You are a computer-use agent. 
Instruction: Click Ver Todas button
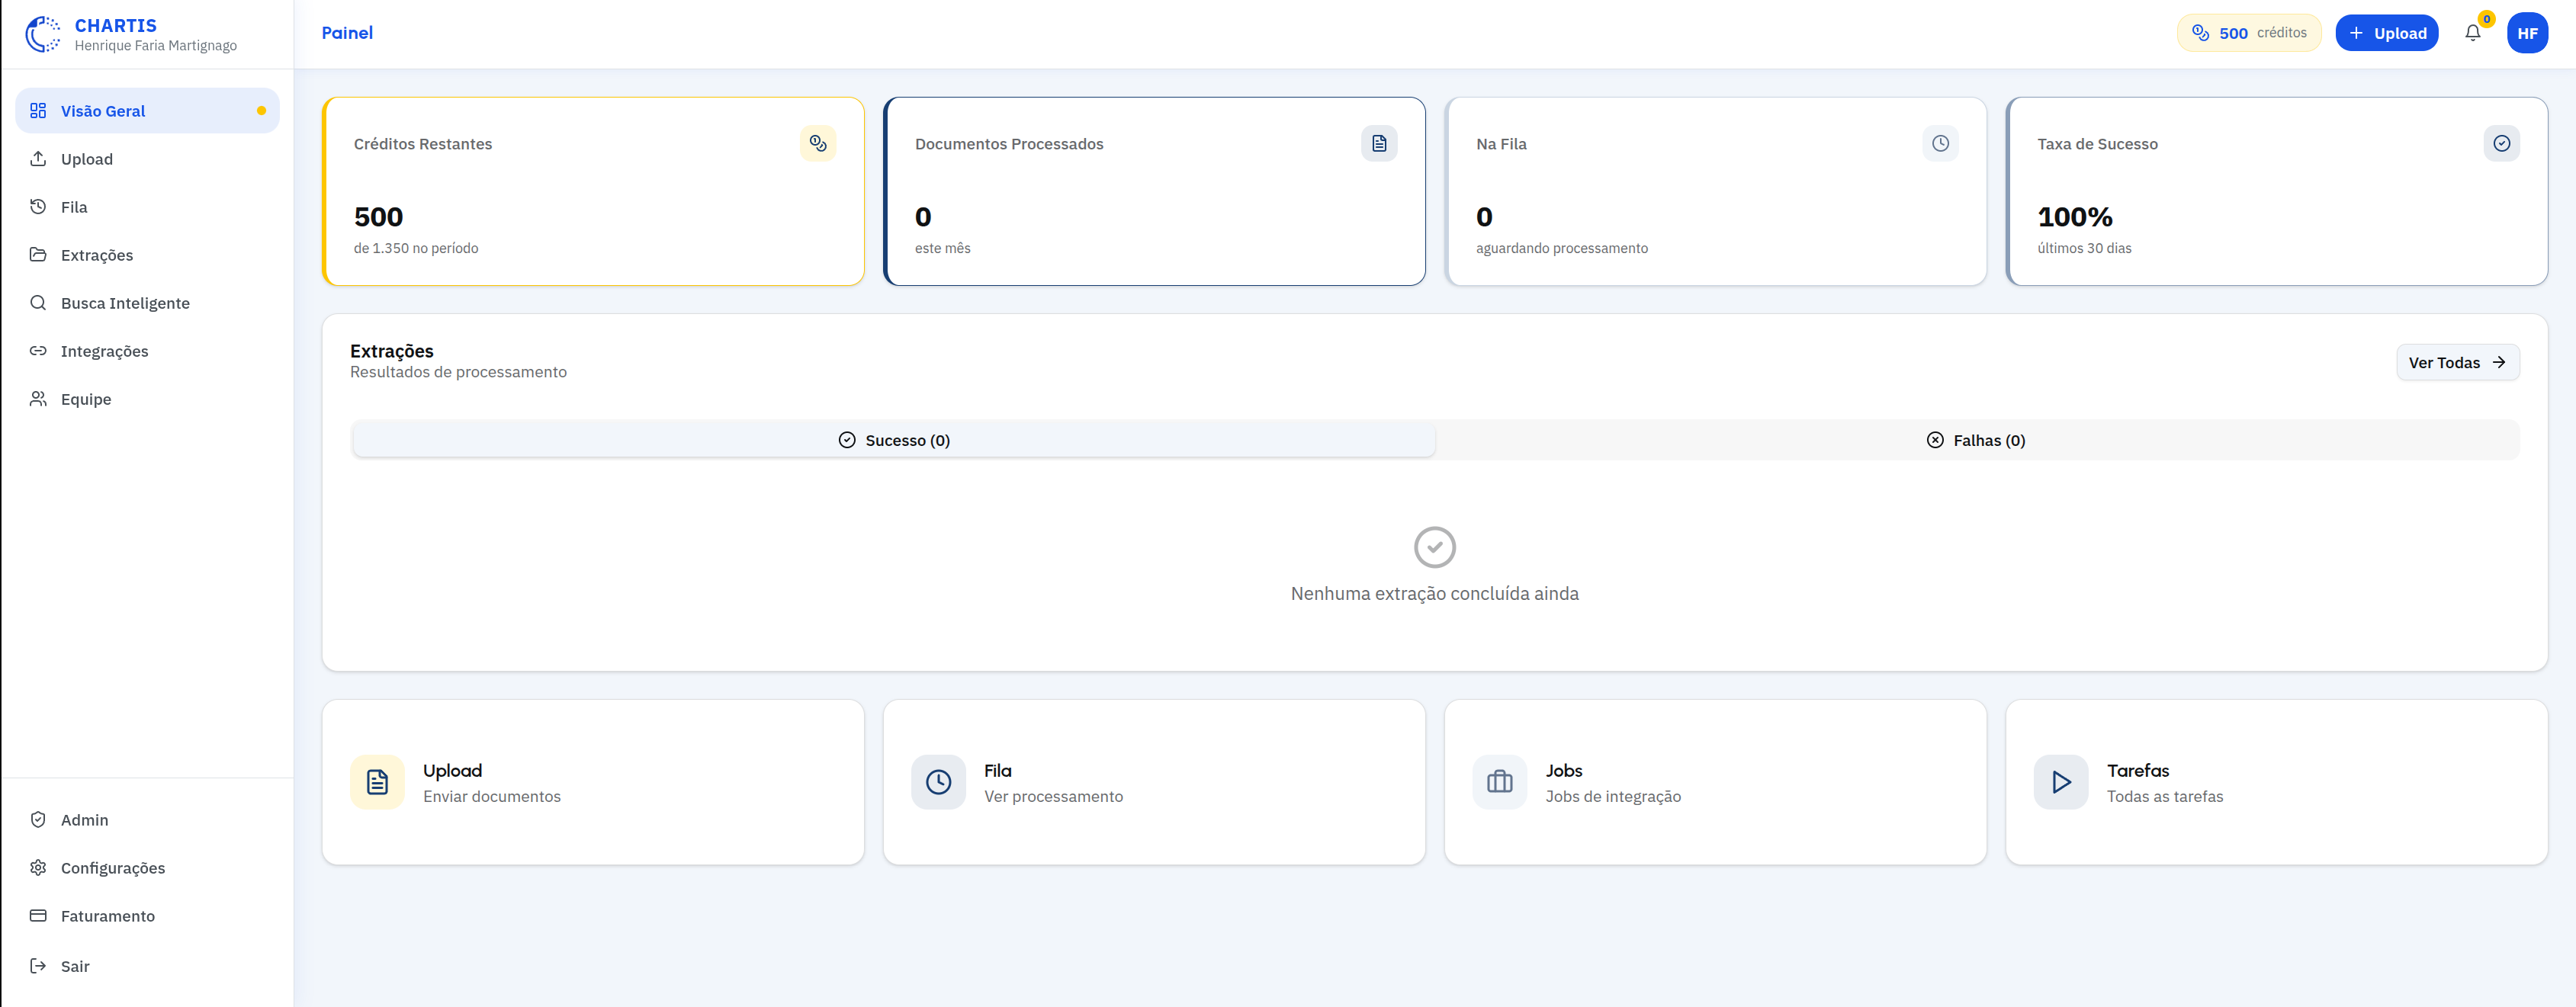click(x=2456, y=362)
